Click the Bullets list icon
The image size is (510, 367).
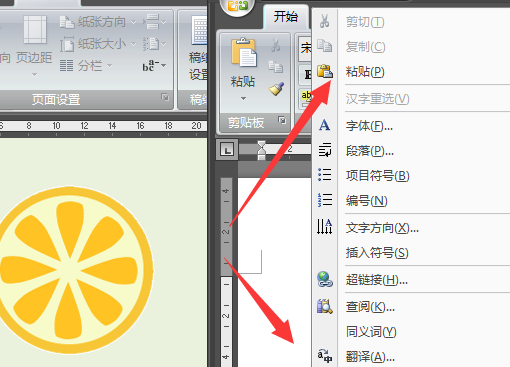tap(324, 175)
